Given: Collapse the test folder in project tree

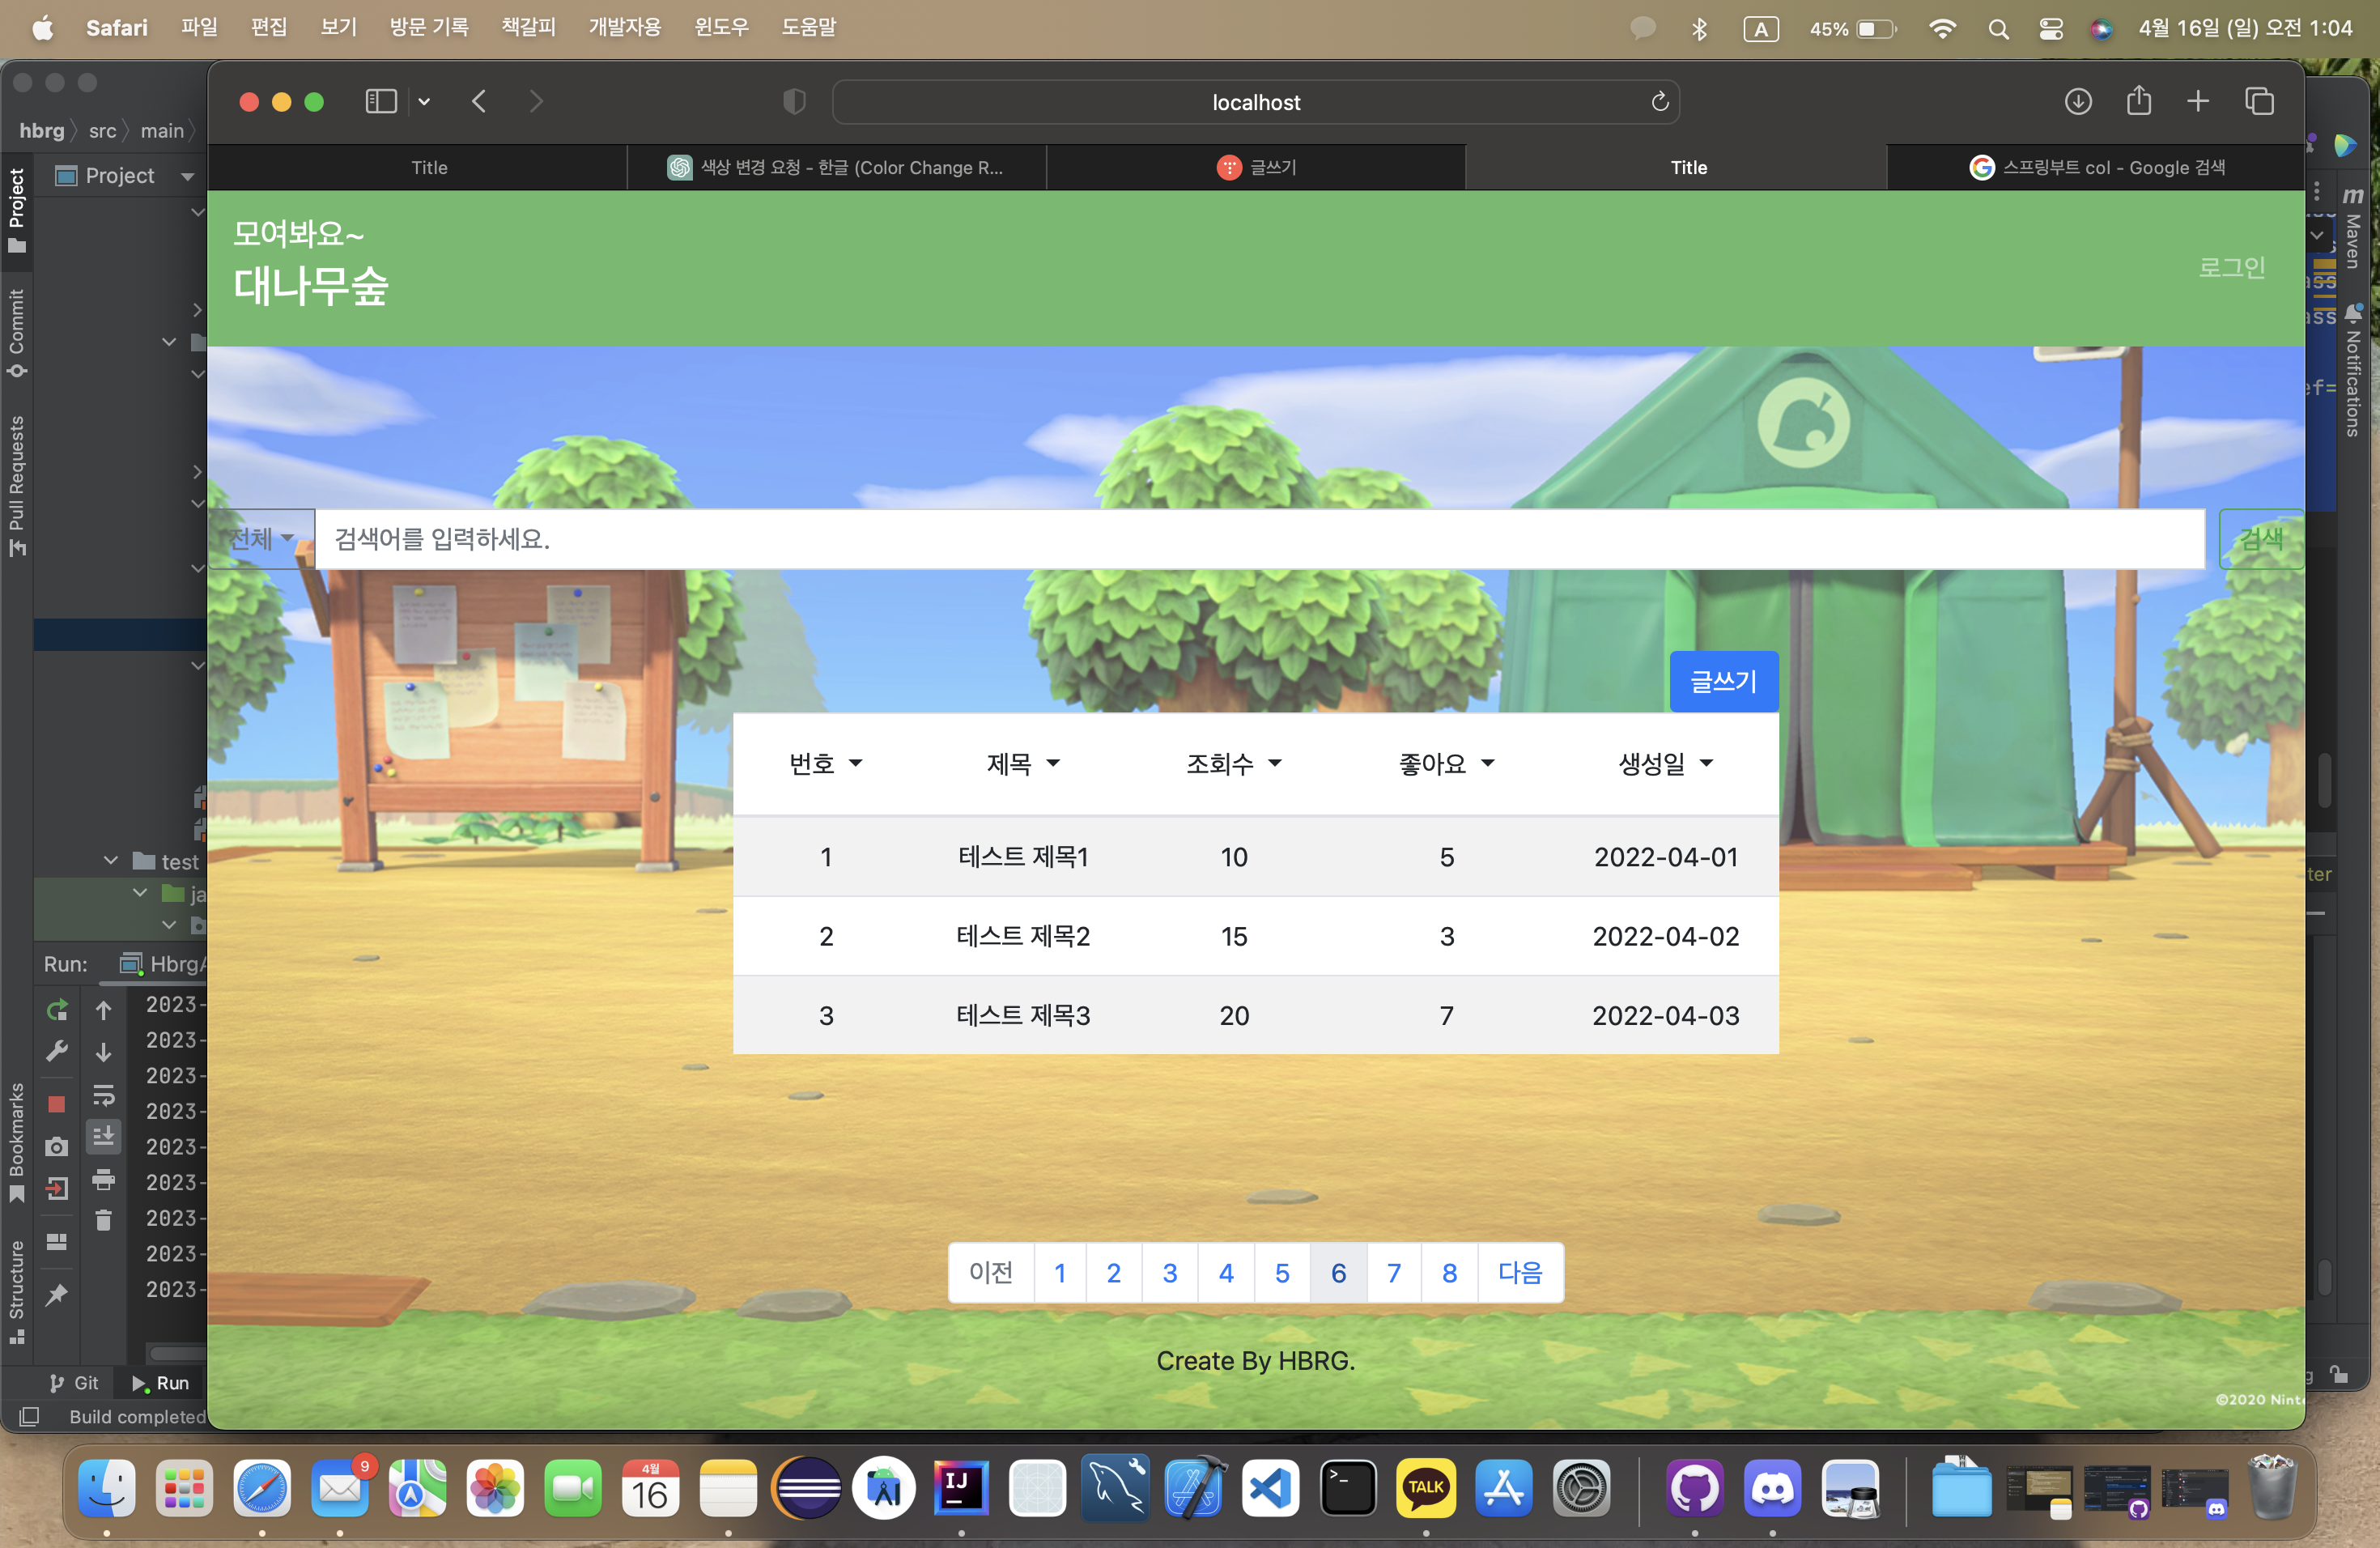Looking at the screenshot, I should click(x=111, y=860).
